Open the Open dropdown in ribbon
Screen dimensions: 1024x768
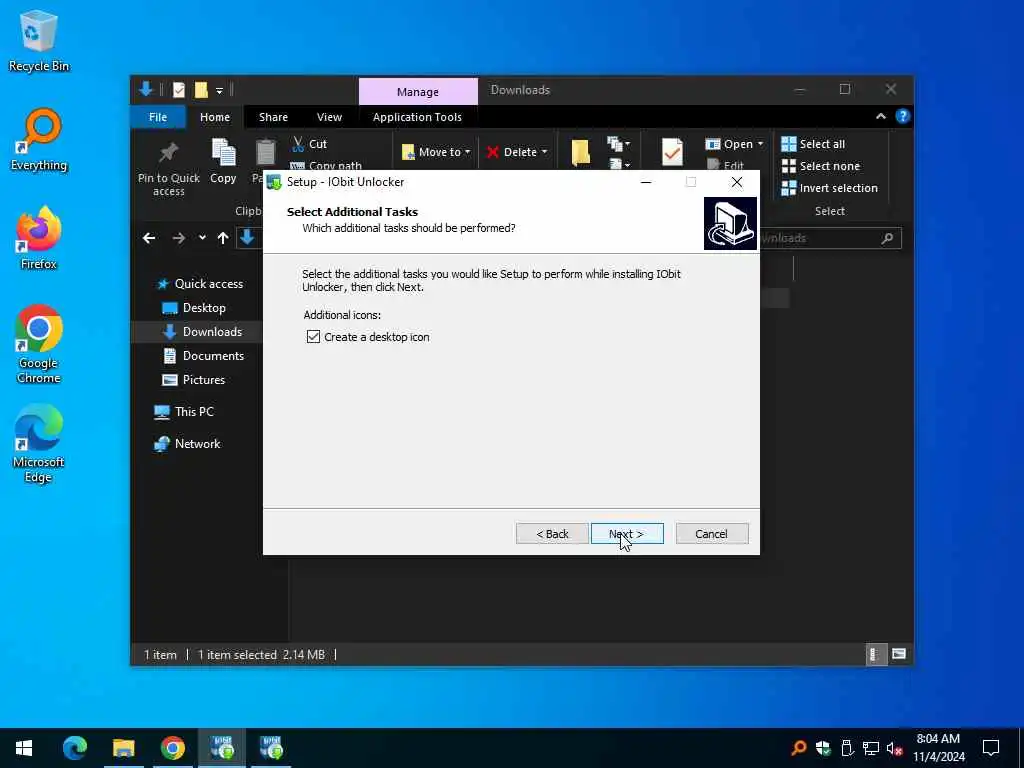coord(734,144)
